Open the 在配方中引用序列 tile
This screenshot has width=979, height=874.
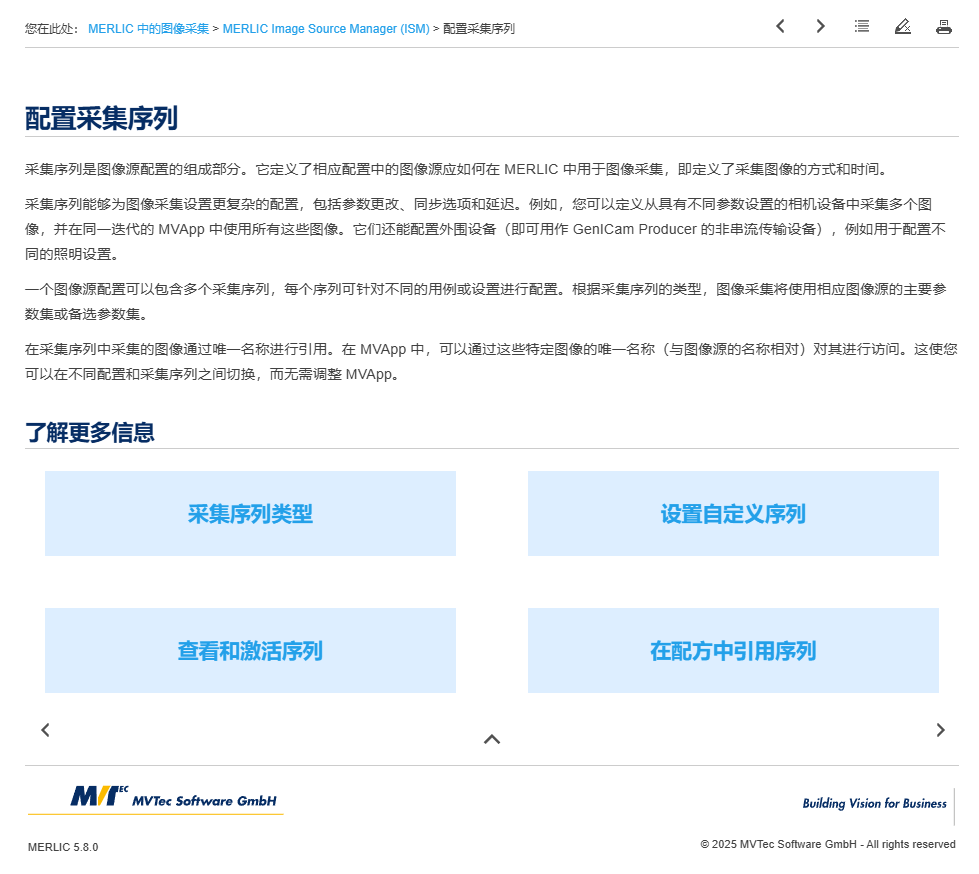pyautogui.click(x=733, y=651)
